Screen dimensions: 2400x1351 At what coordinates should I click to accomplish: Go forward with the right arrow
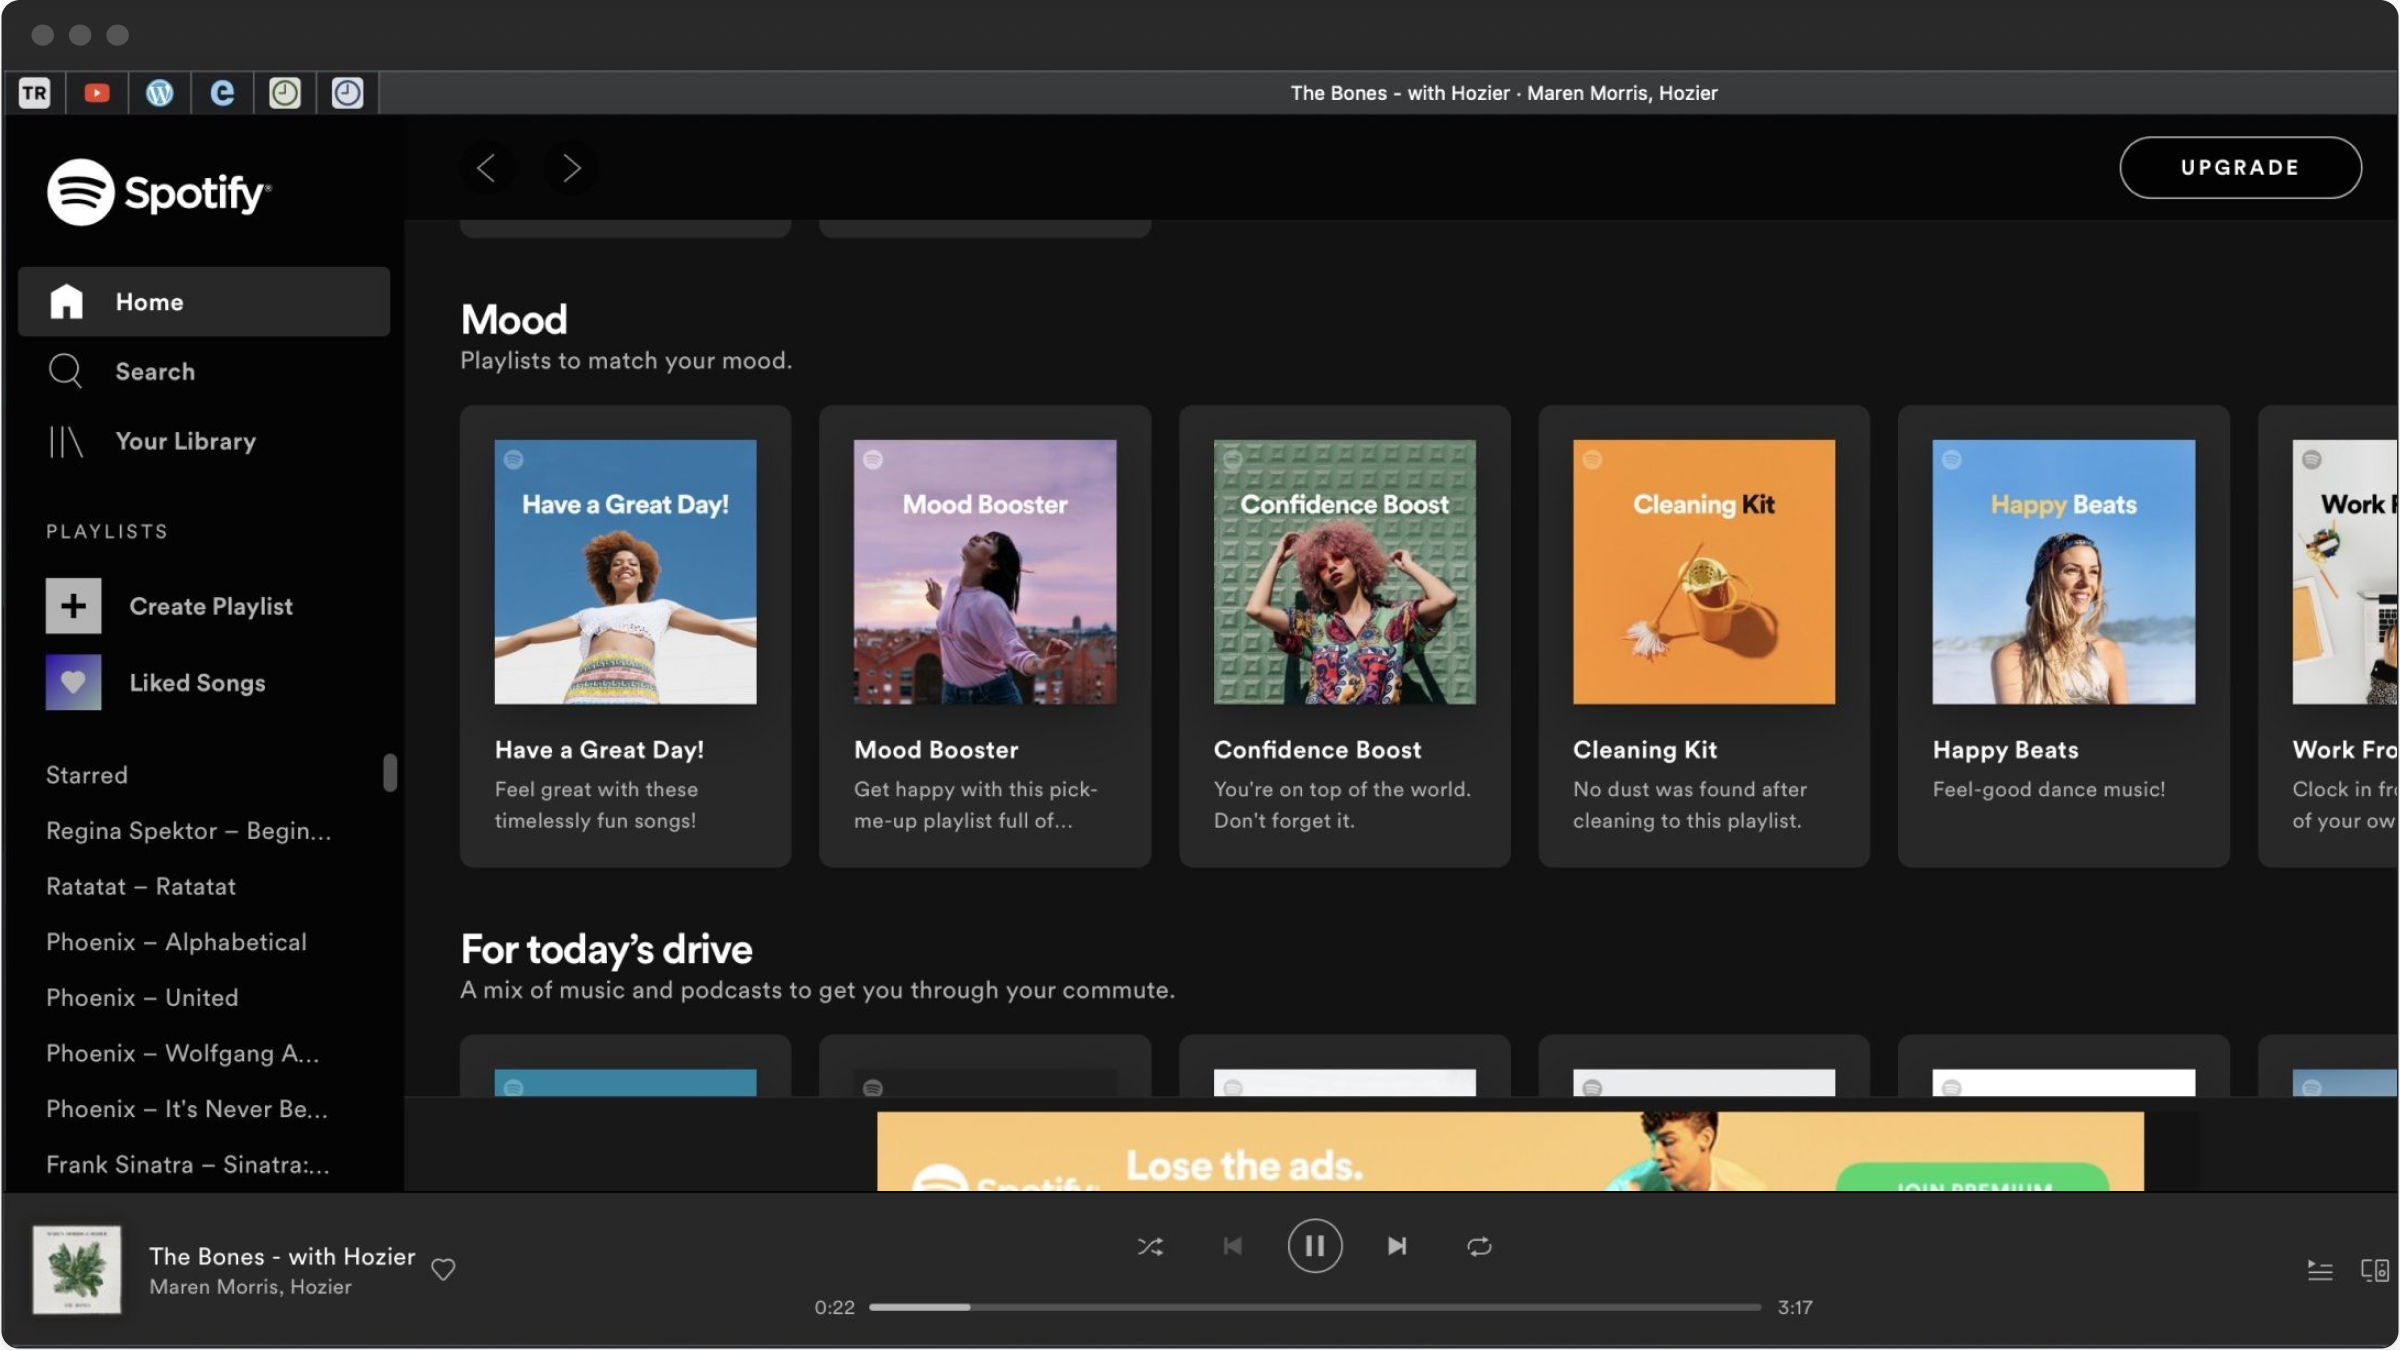coord(571,168)
